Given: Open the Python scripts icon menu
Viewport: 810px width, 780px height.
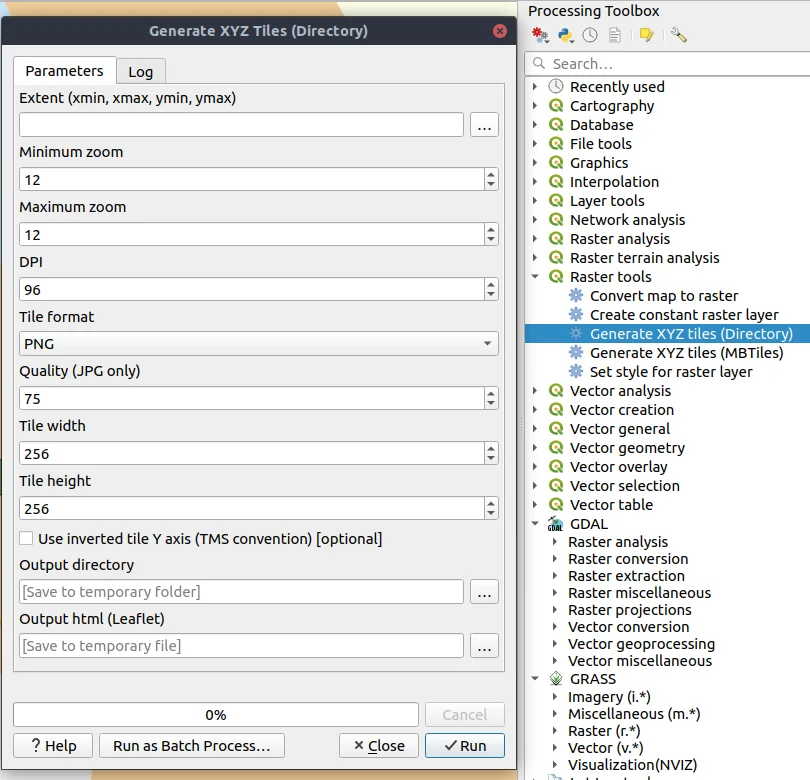Looking at the screenshot, I should pos(566,35).
